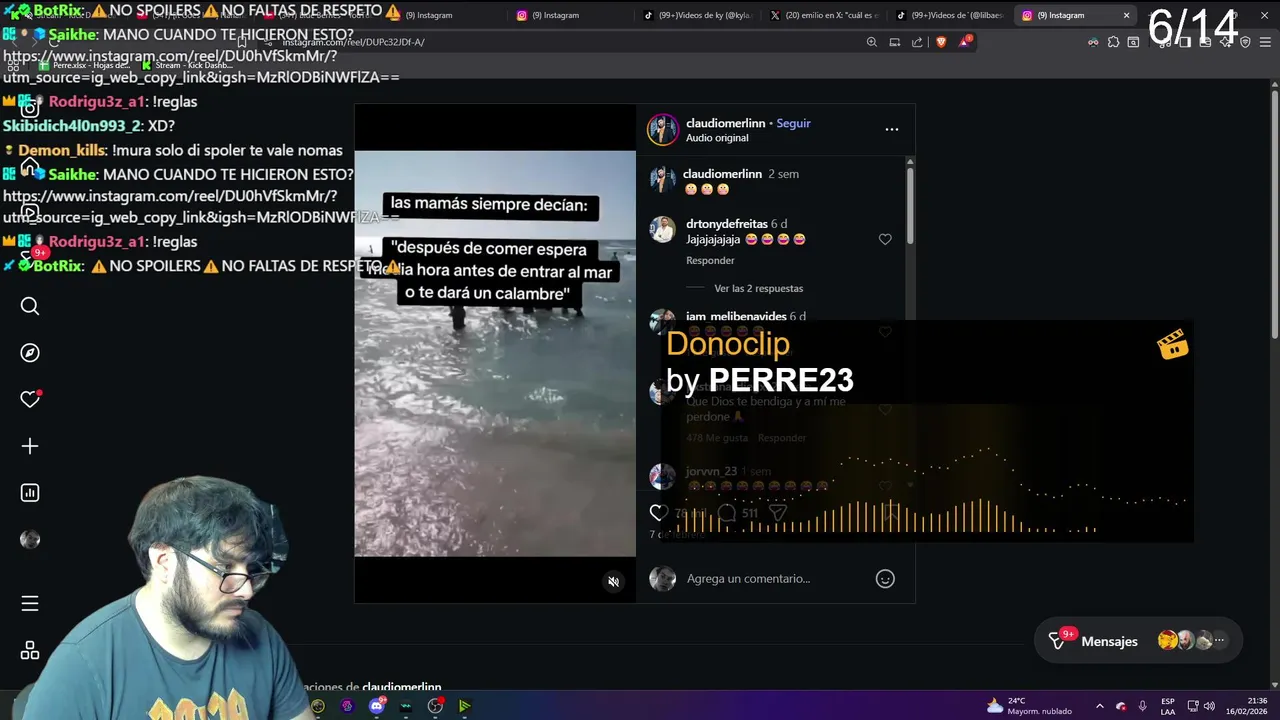Switch to the emilio en X tab
The width and height of the screenshot is (1280, 720).
pyautogui.click(x=825, y=15)
